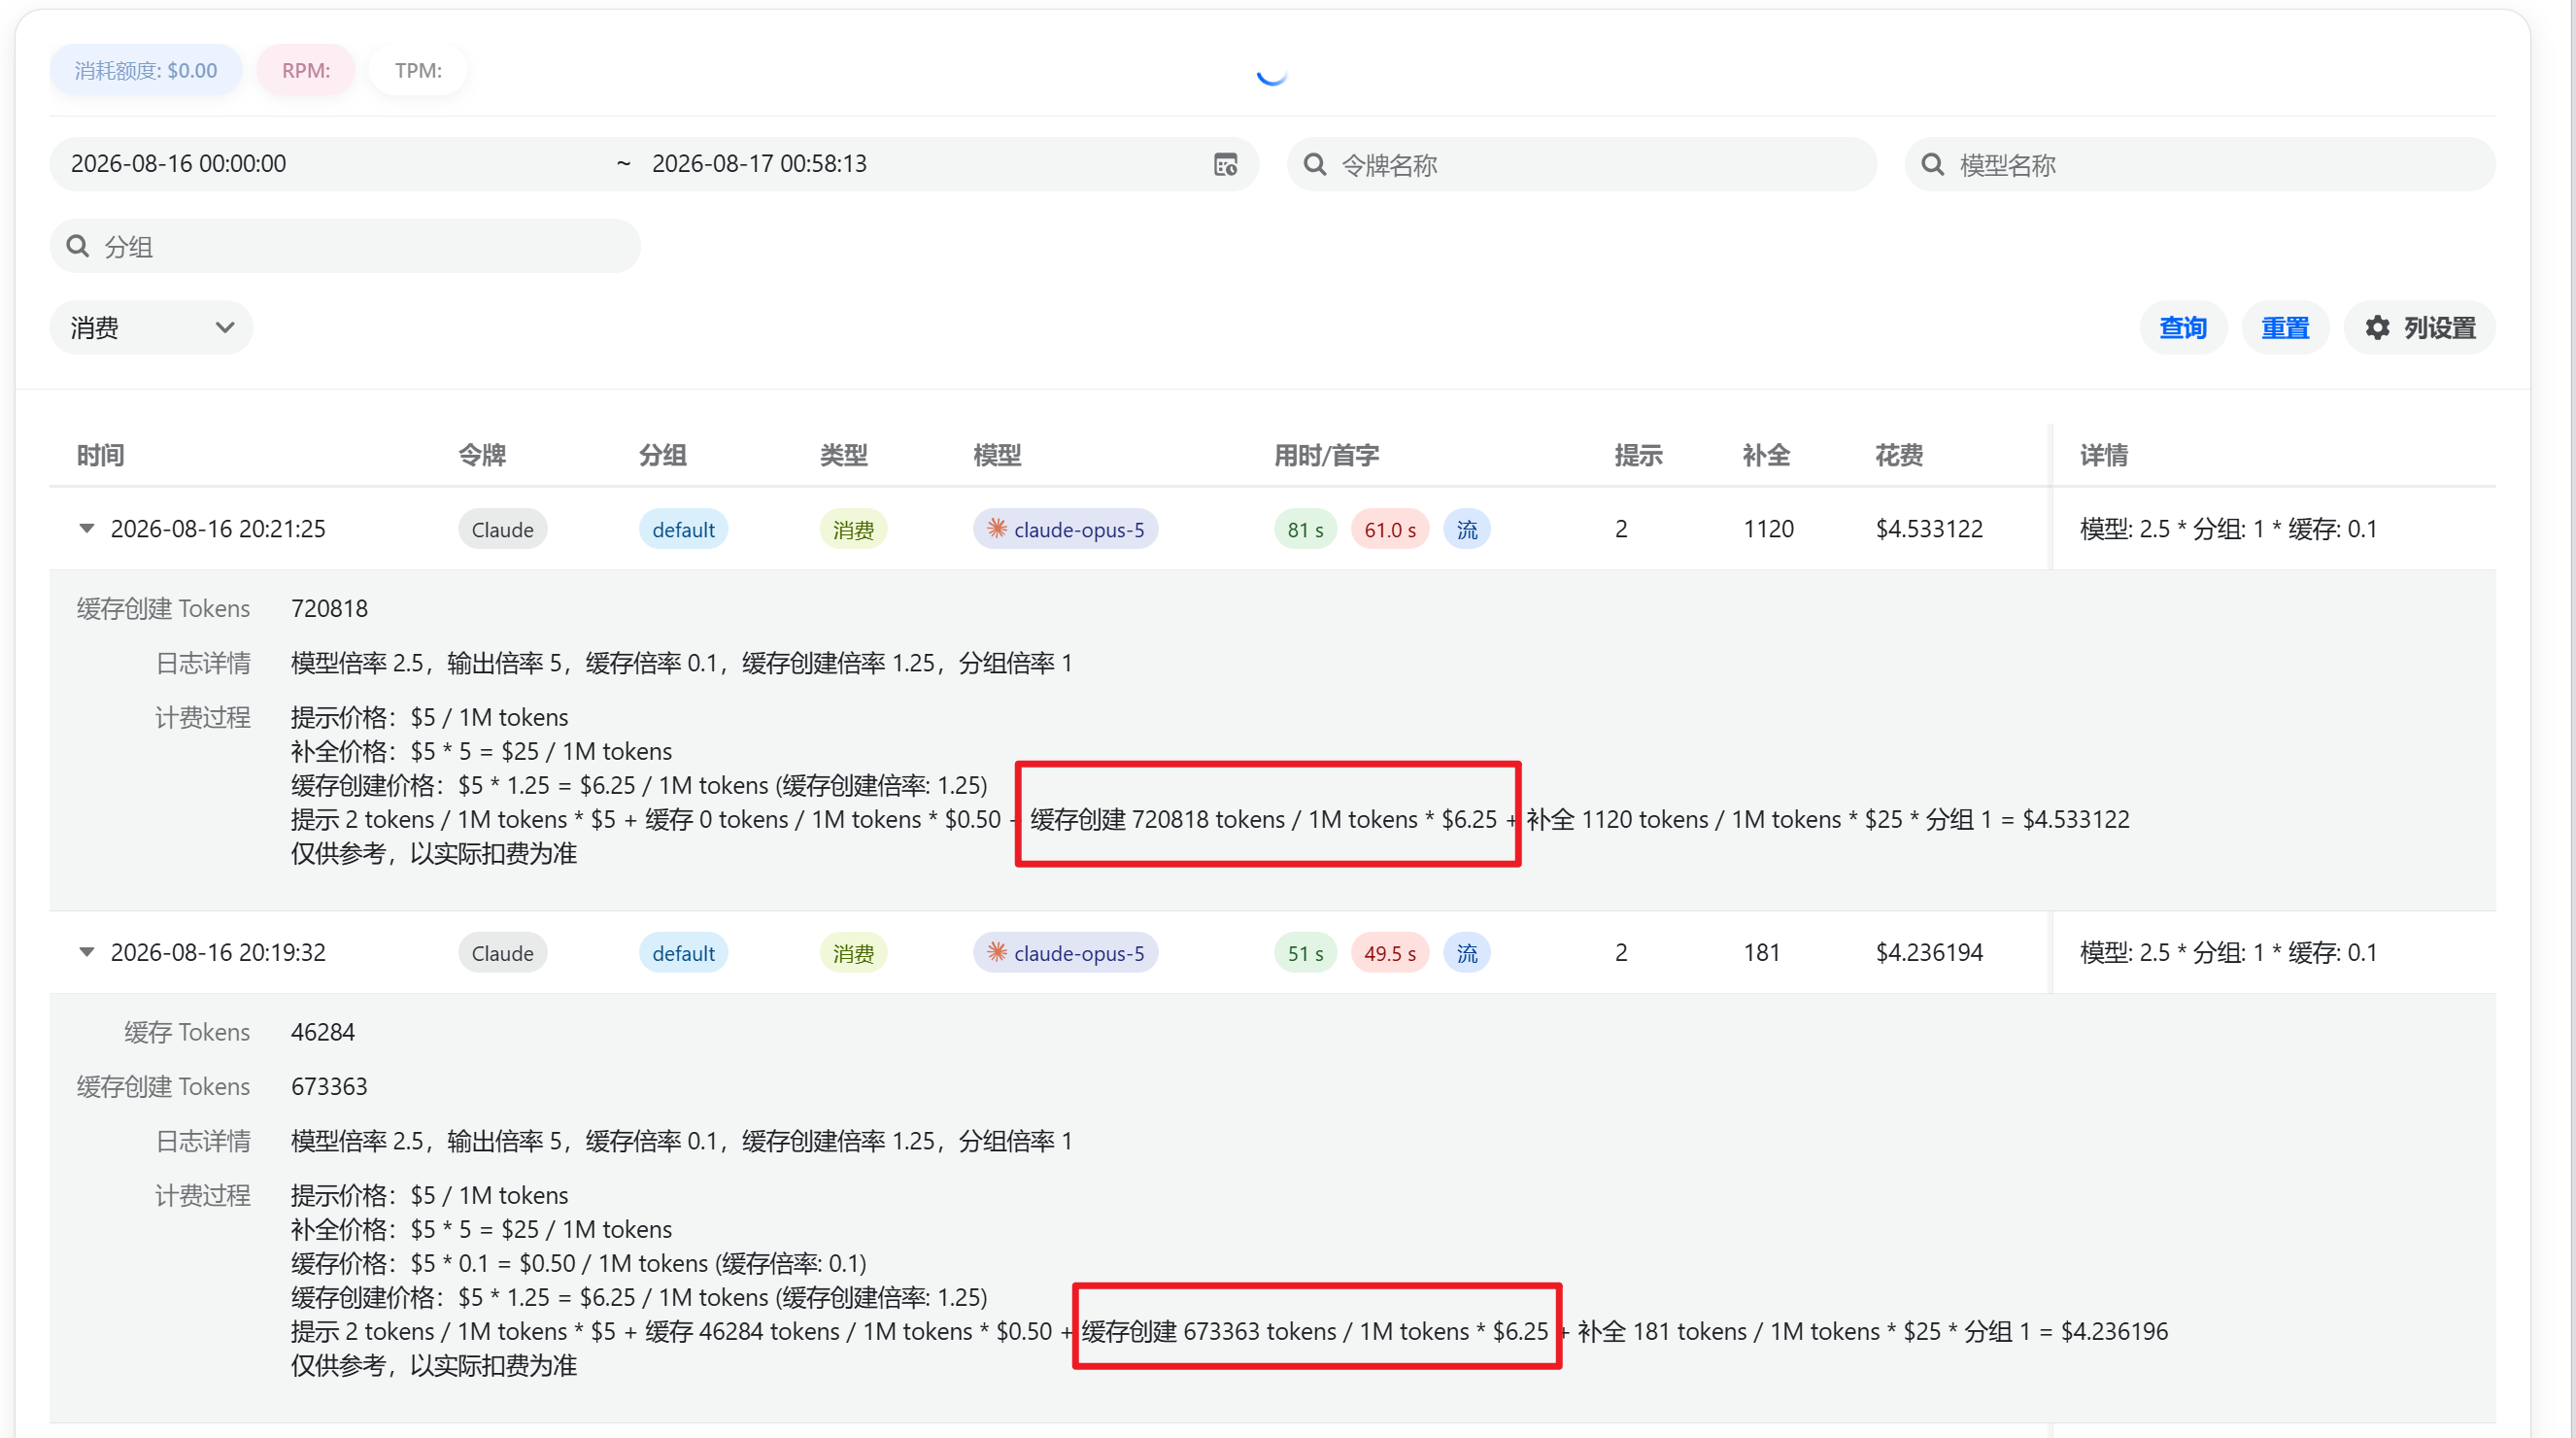
Task: Click Claude token tag in 20:21:25 row
Action: 502,529
